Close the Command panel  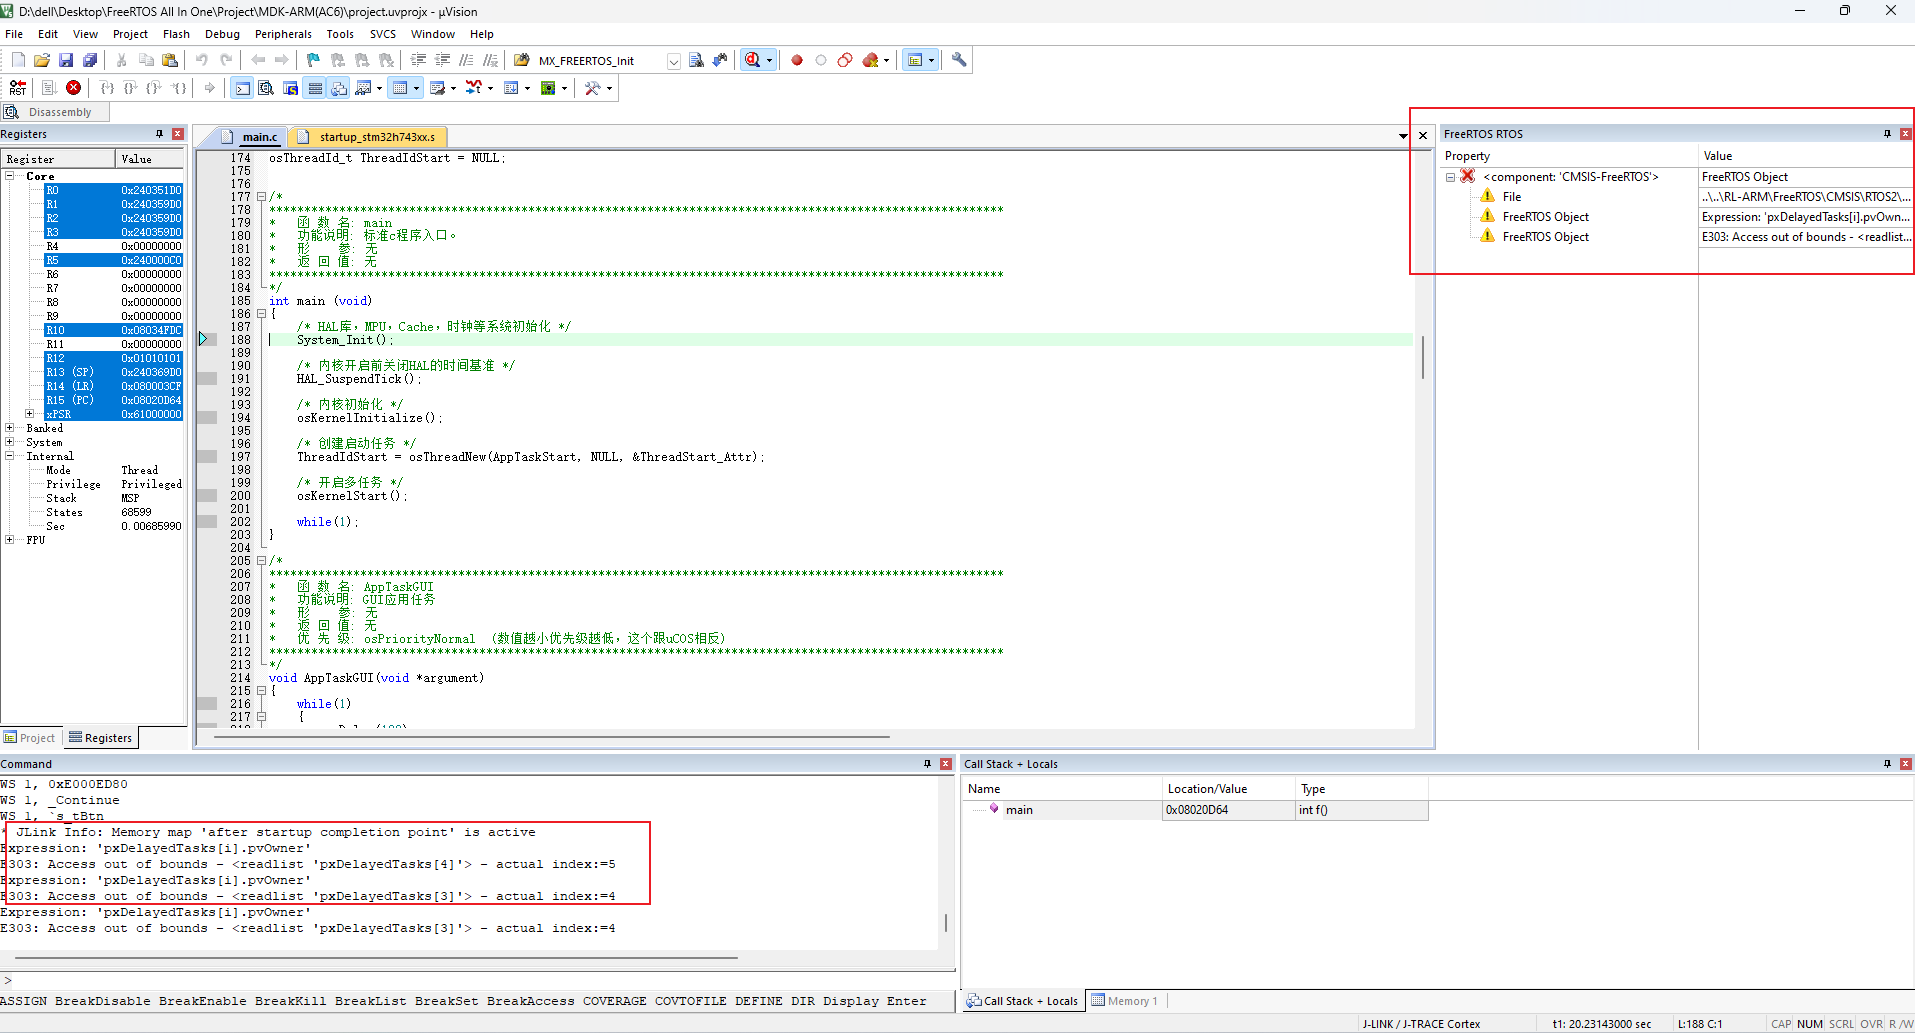[x=945, y=764]
